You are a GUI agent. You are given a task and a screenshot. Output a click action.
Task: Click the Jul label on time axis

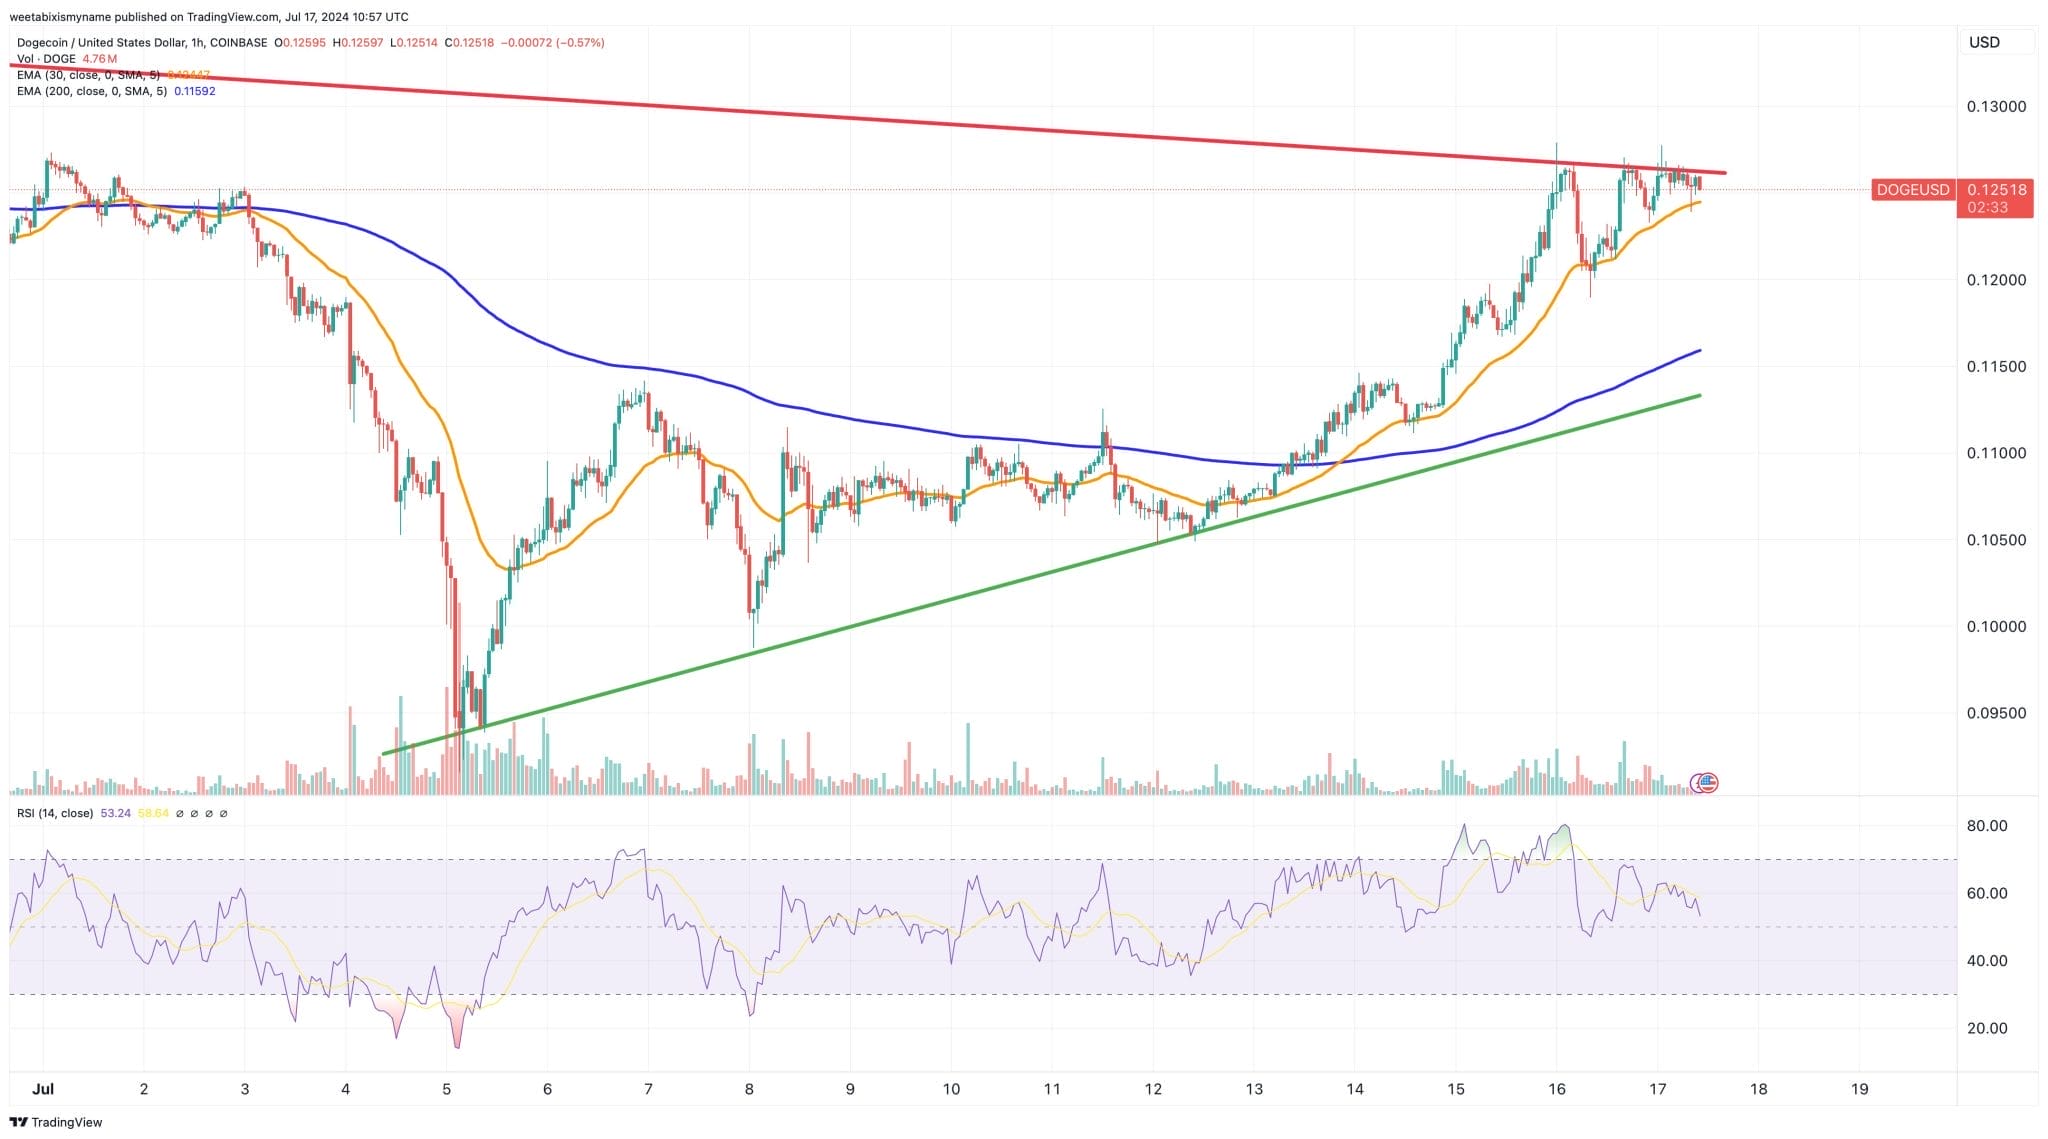point(43,1089)
